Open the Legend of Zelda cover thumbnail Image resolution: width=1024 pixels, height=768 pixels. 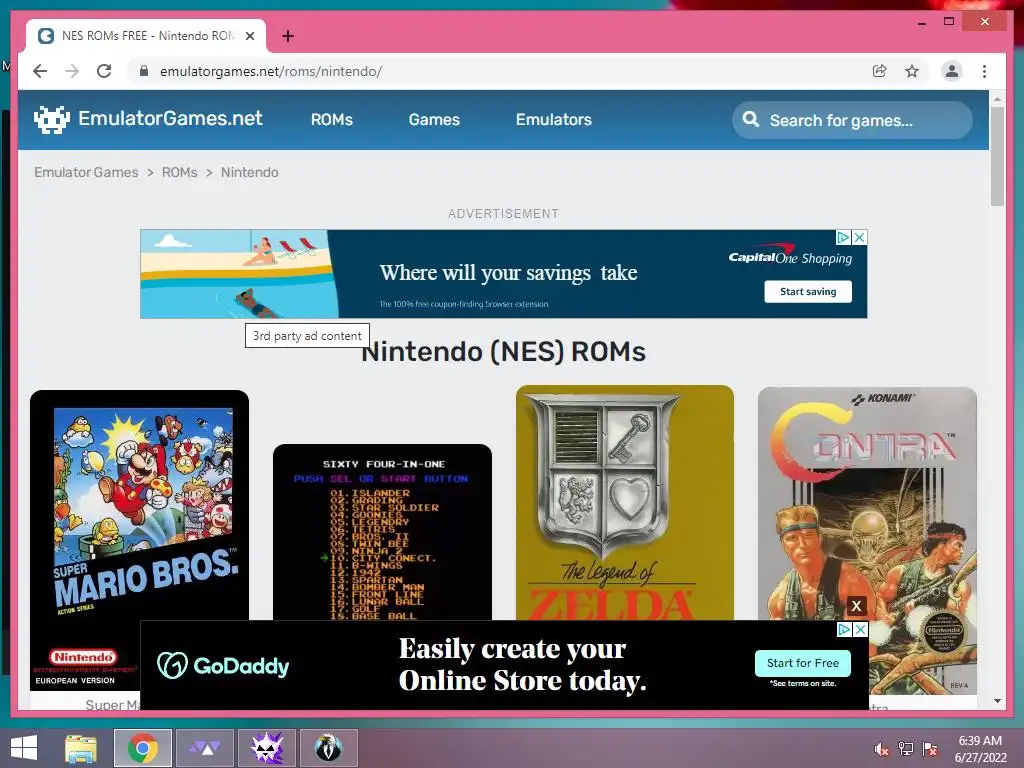(625, 503)
